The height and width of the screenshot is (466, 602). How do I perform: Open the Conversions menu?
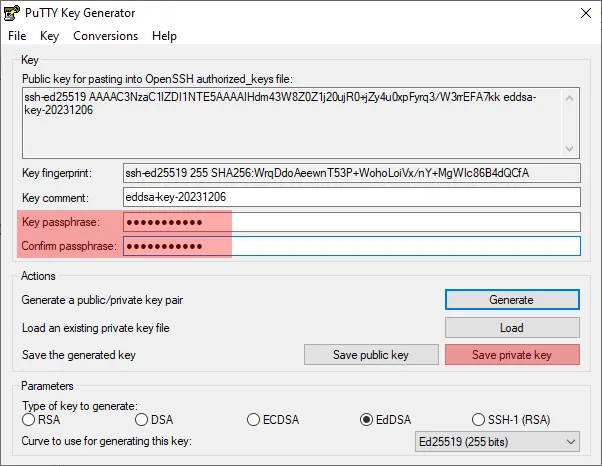(106, 36)
